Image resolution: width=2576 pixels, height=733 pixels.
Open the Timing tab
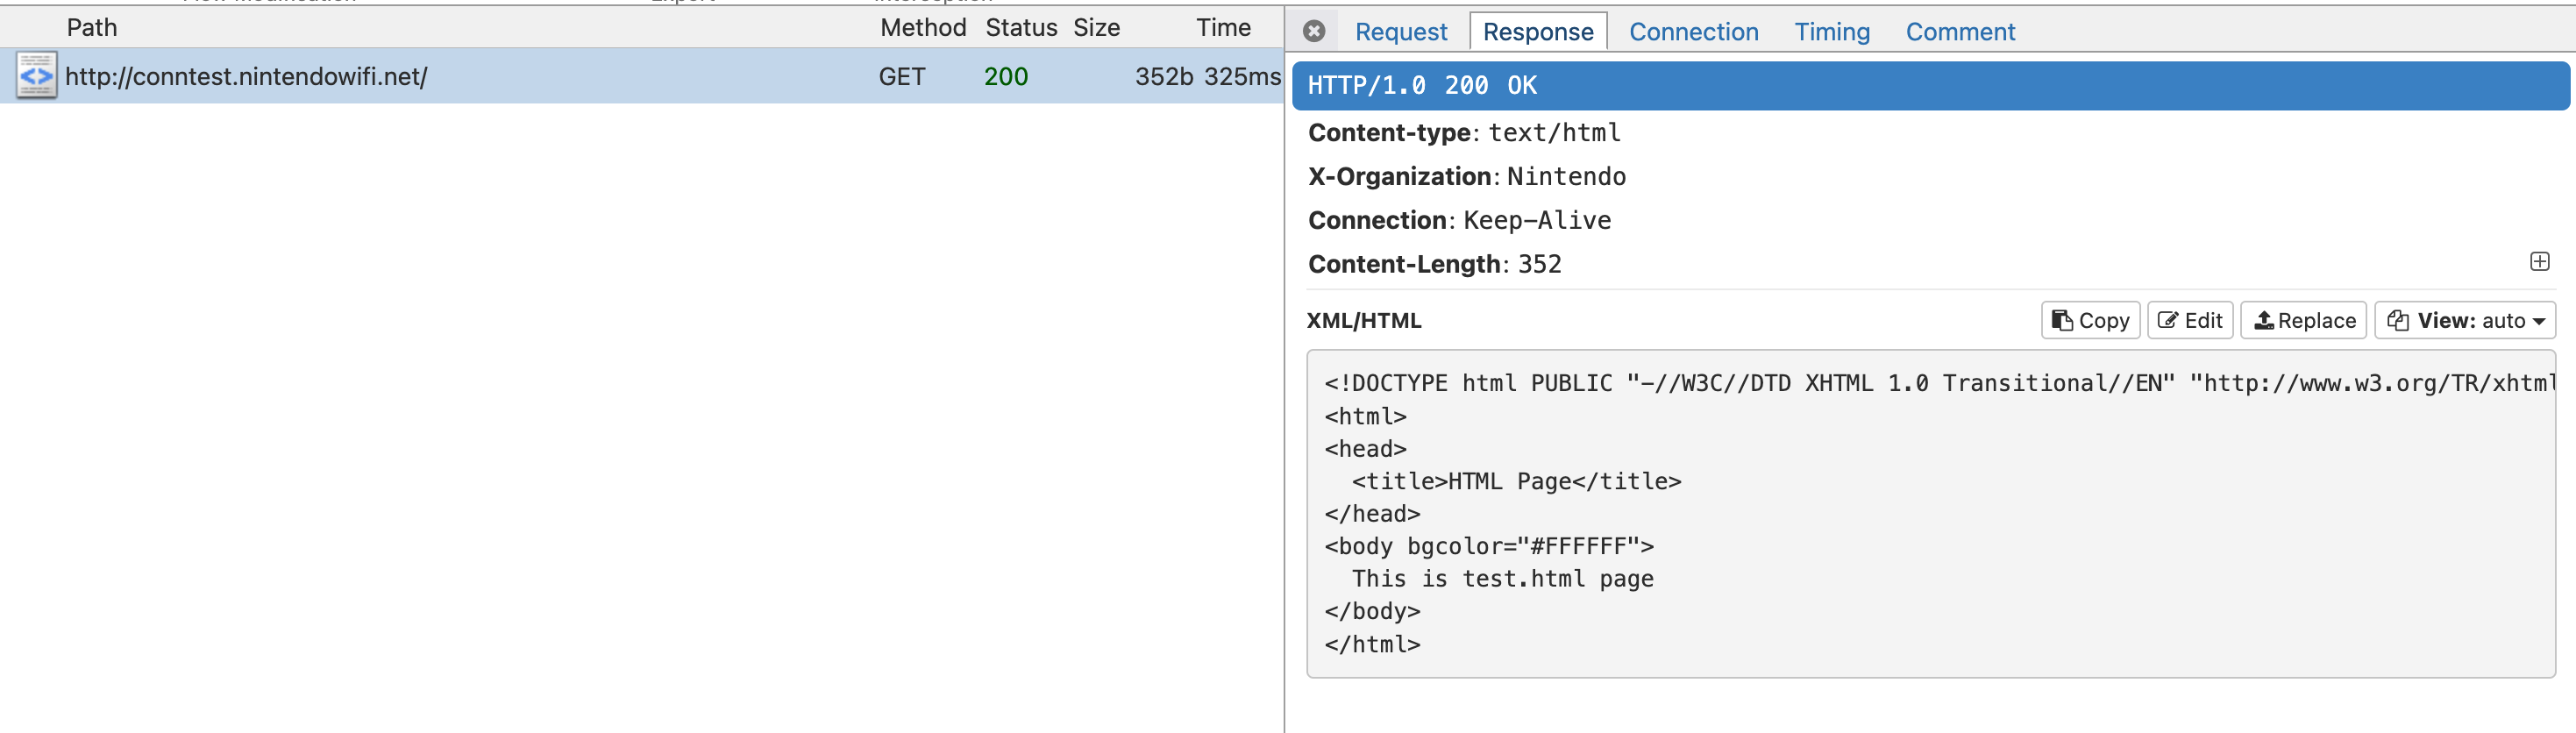pos(1831,32)
